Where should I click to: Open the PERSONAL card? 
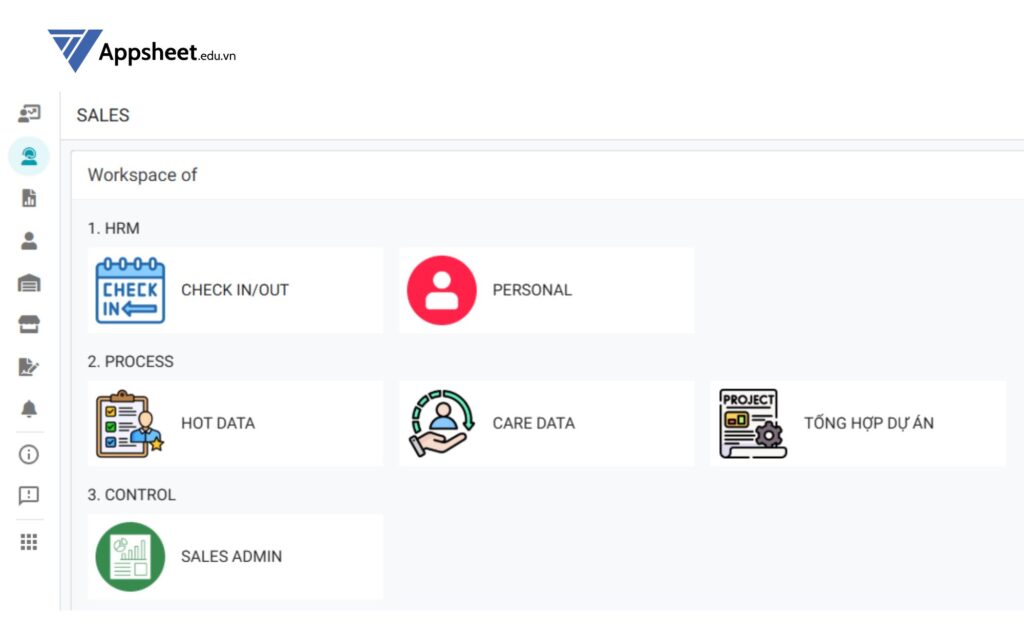546,290
